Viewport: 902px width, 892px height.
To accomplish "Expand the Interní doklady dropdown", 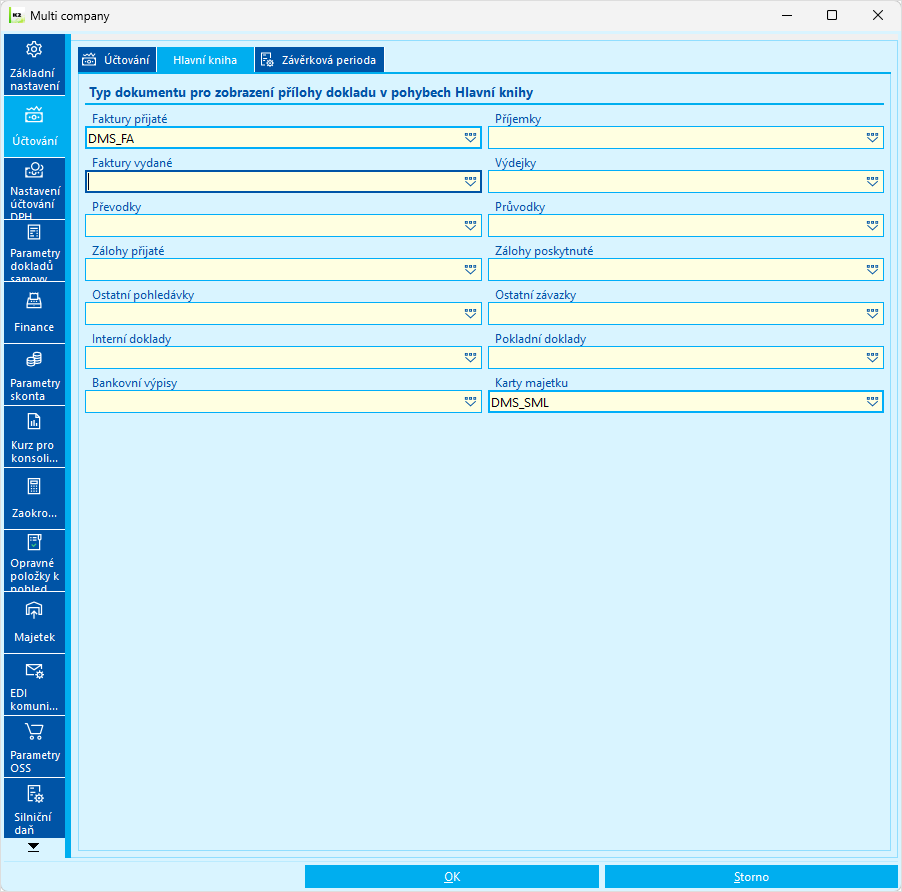I will (470, 358).
